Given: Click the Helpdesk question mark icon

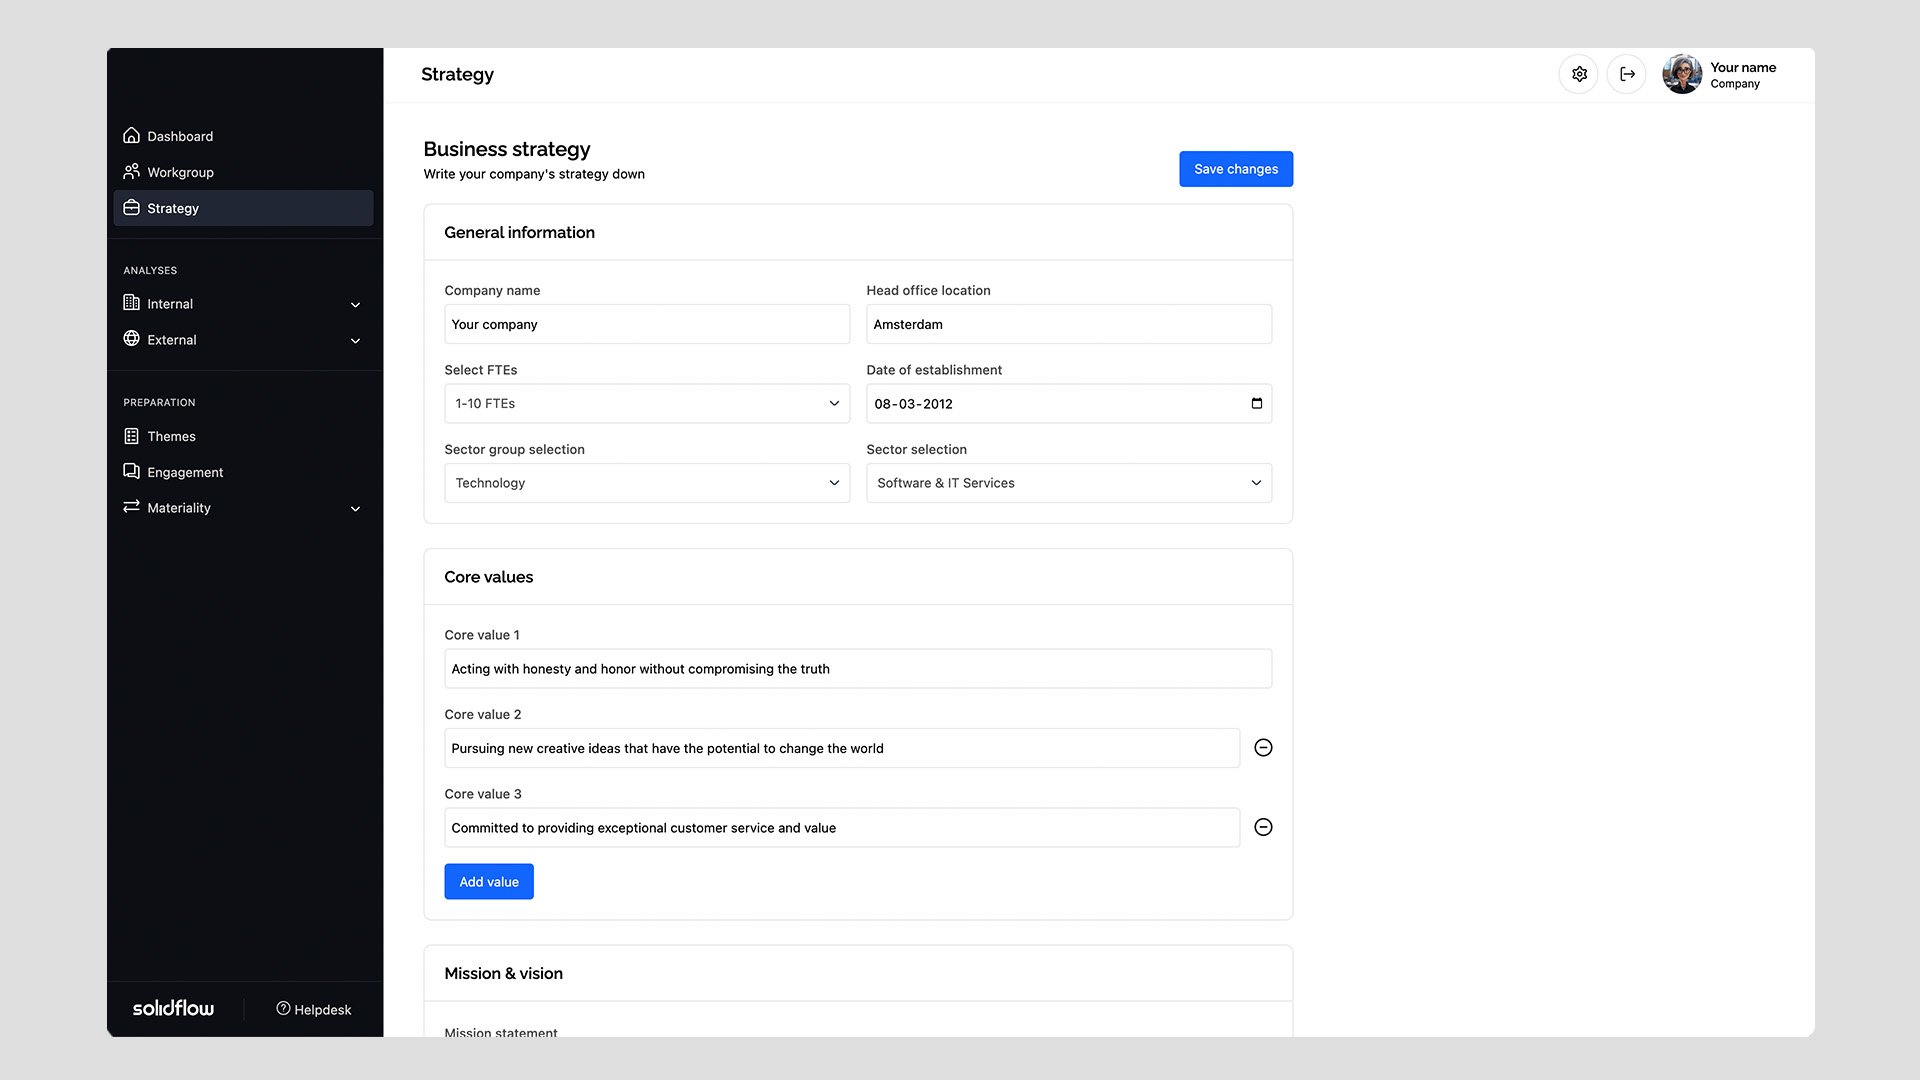Looking at the screenshot, I should pyautogui.click(x=283, y=1009).
